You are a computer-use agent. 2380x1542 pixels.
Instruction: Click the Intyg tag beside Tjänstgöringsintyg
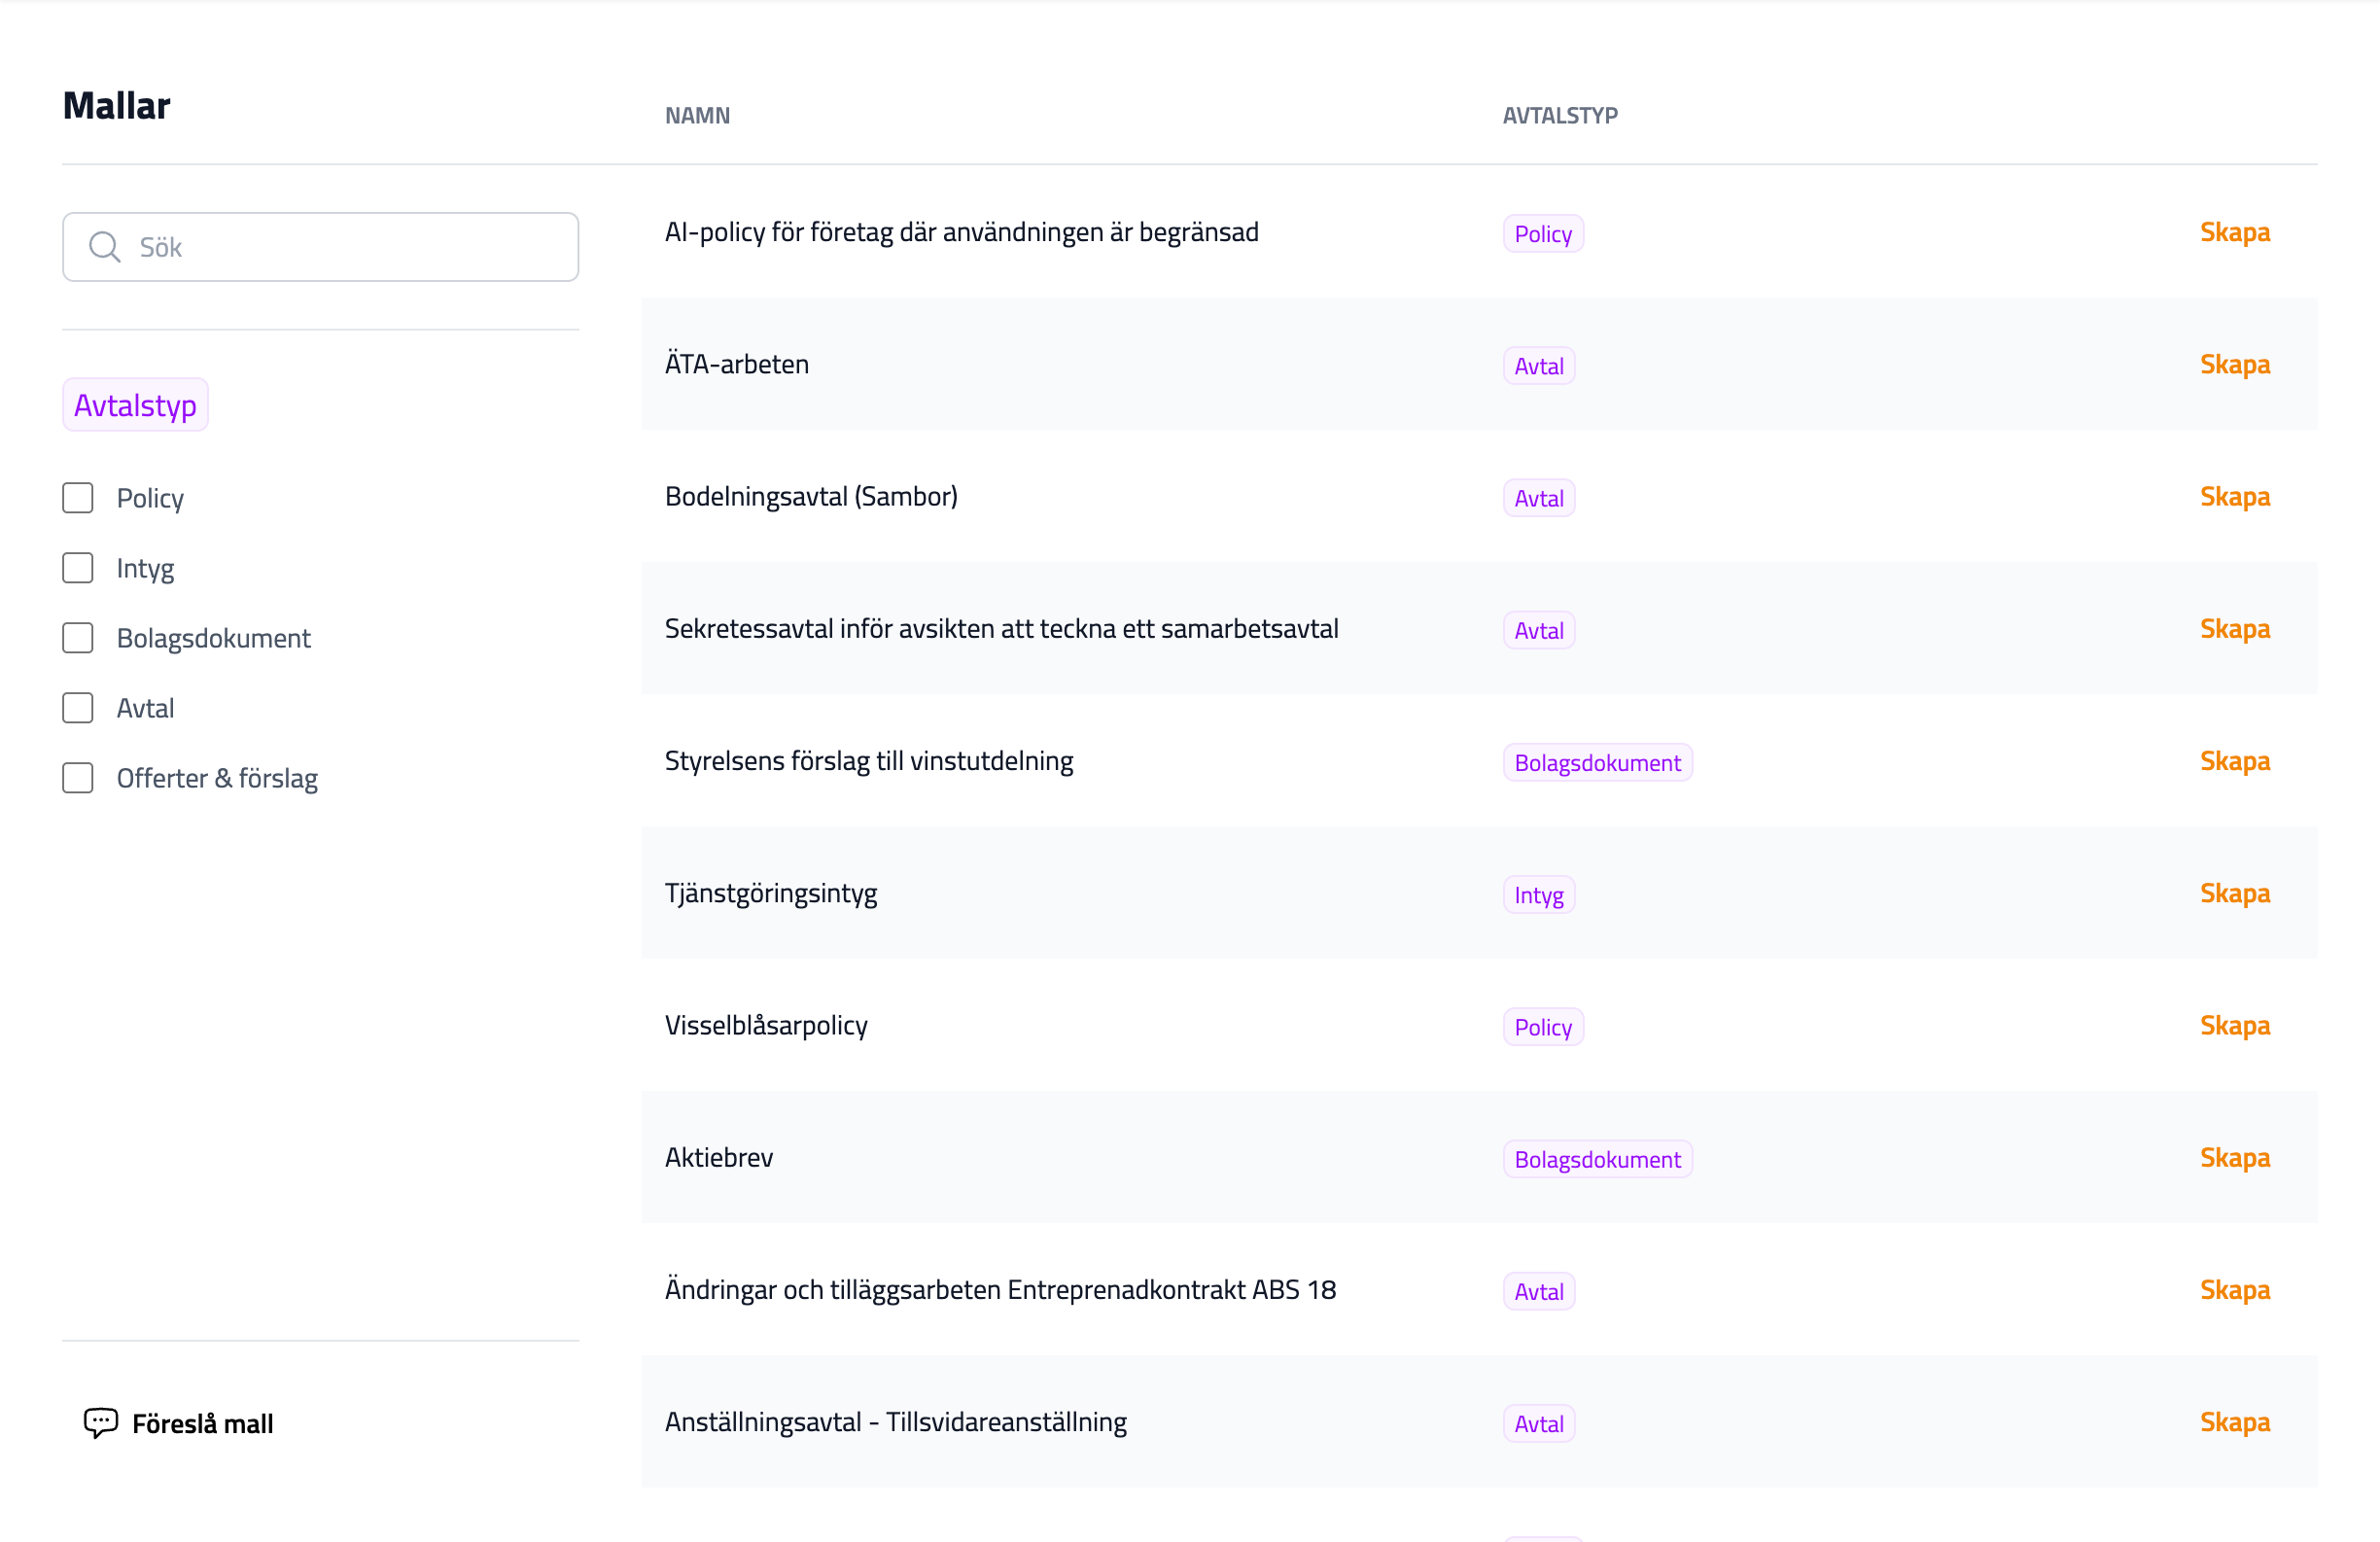click(1538, 895)
